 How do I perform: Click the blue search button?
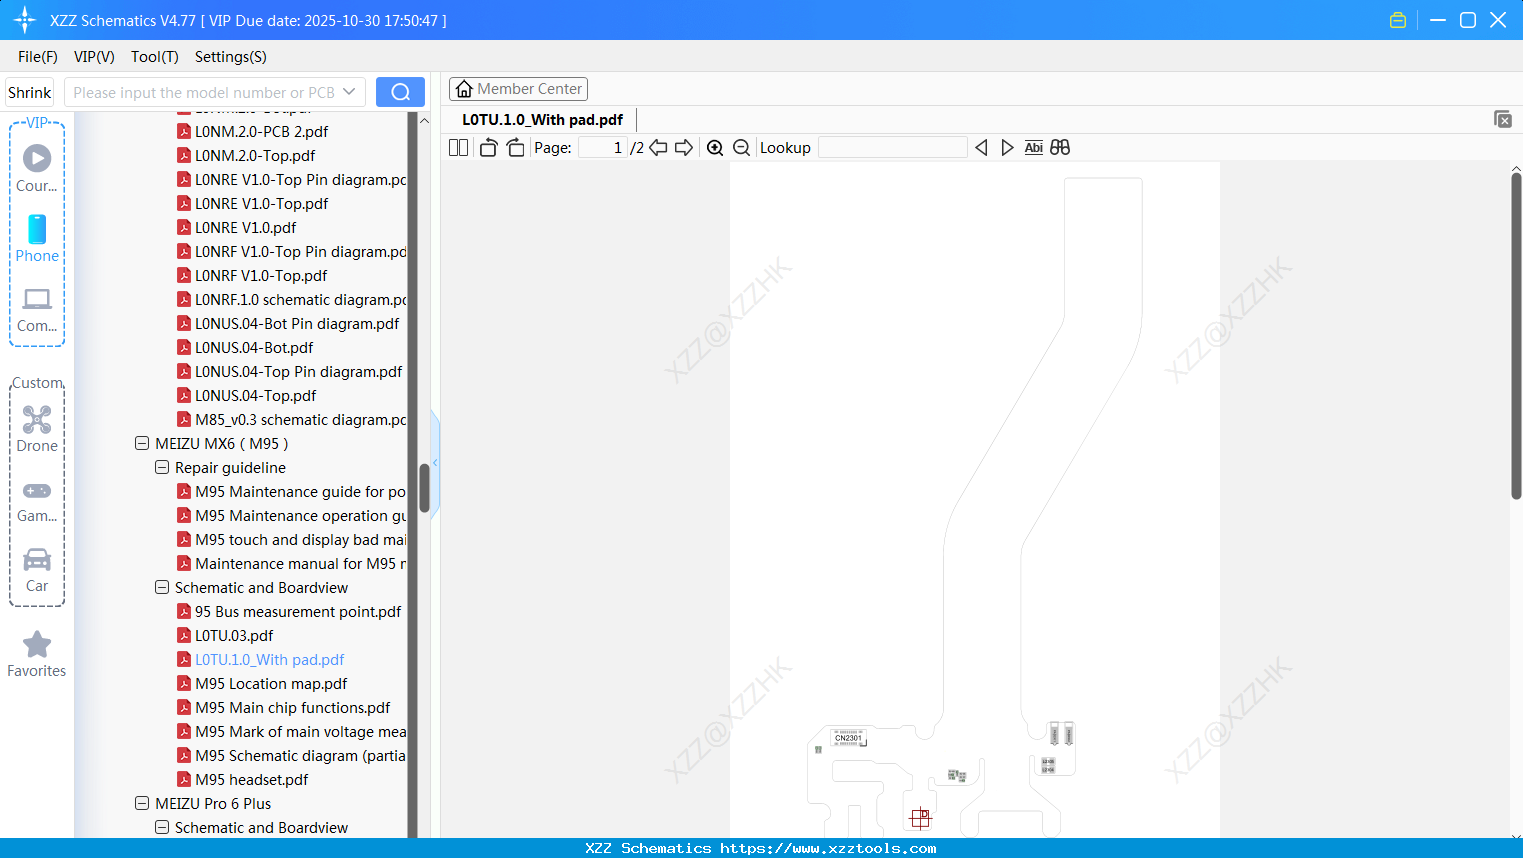click(x=400, y=92)
